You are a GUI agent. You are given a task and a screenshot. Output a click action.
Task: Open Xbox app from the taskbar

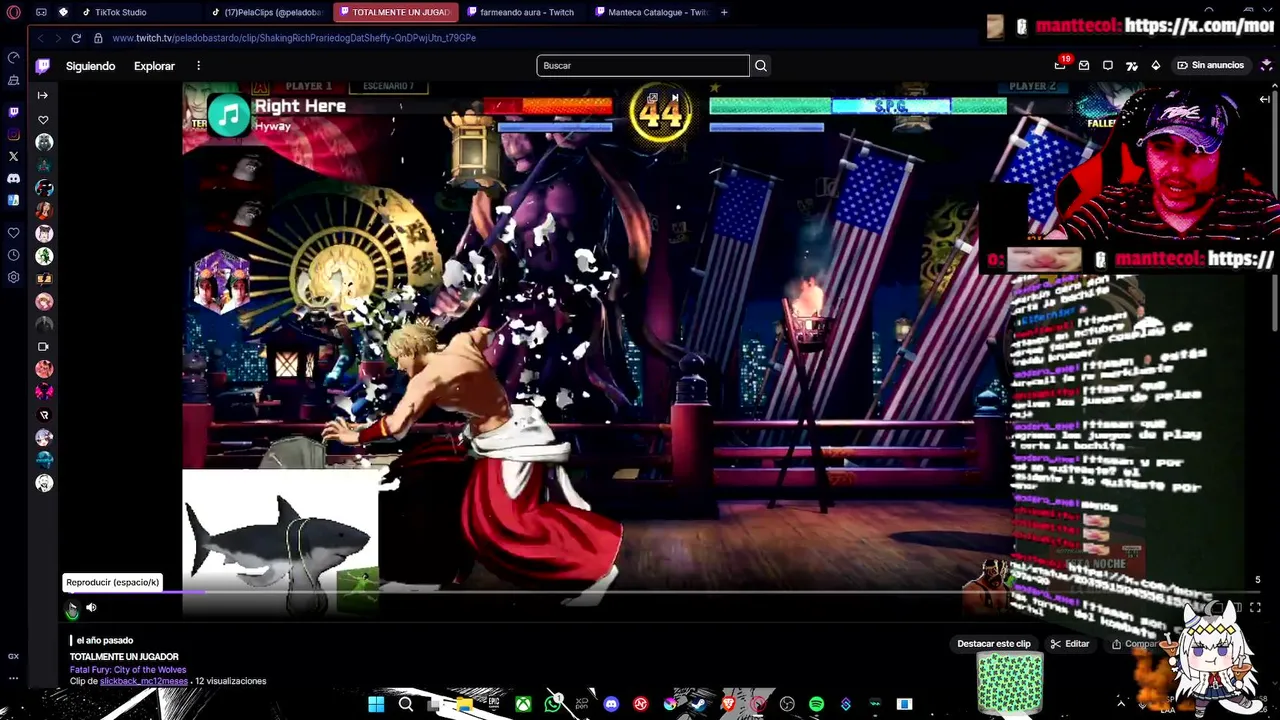coord(523,704)
